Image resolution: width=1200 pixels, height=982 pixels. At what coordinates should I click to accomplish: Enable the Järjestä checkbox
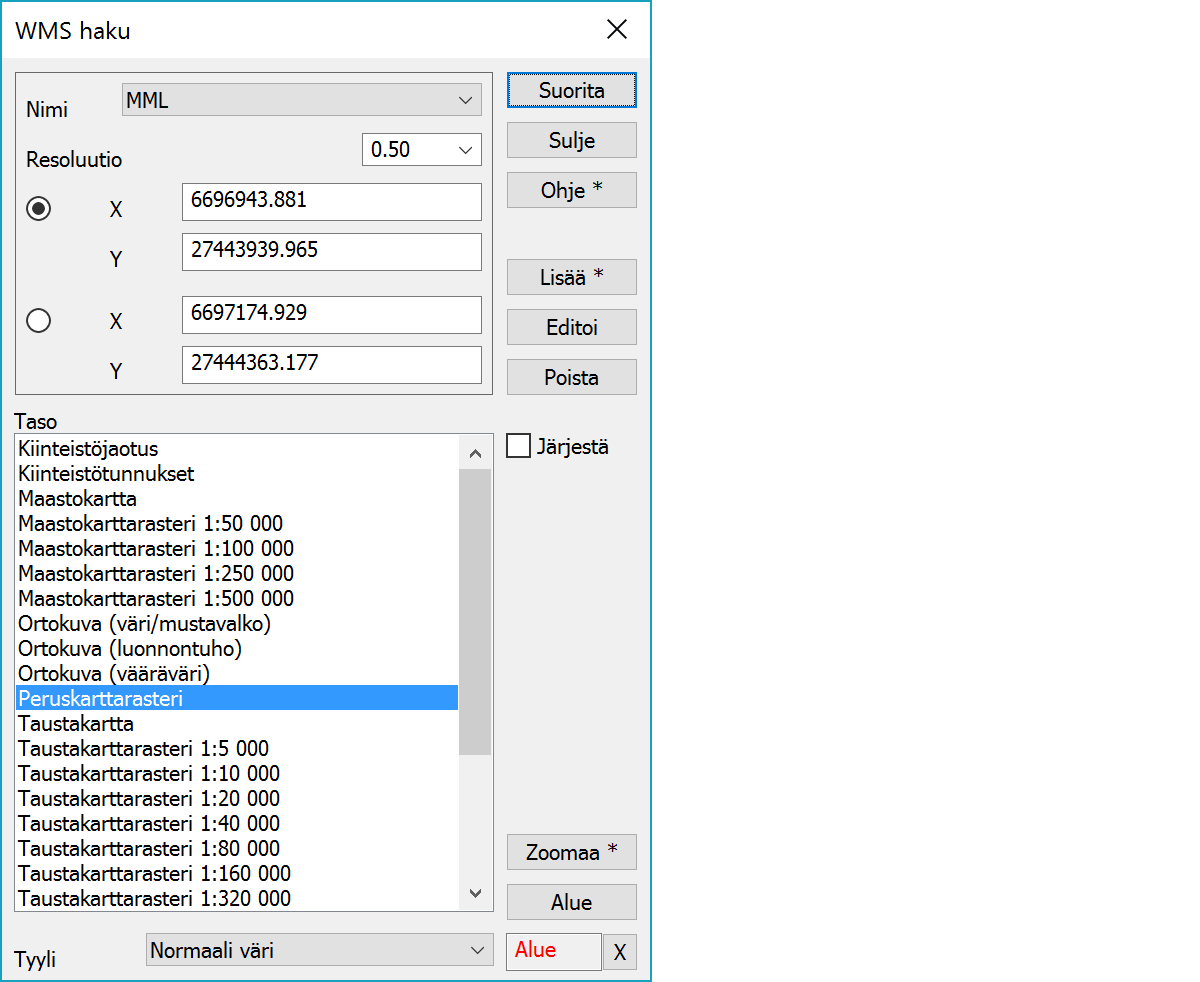click(519, 446)
